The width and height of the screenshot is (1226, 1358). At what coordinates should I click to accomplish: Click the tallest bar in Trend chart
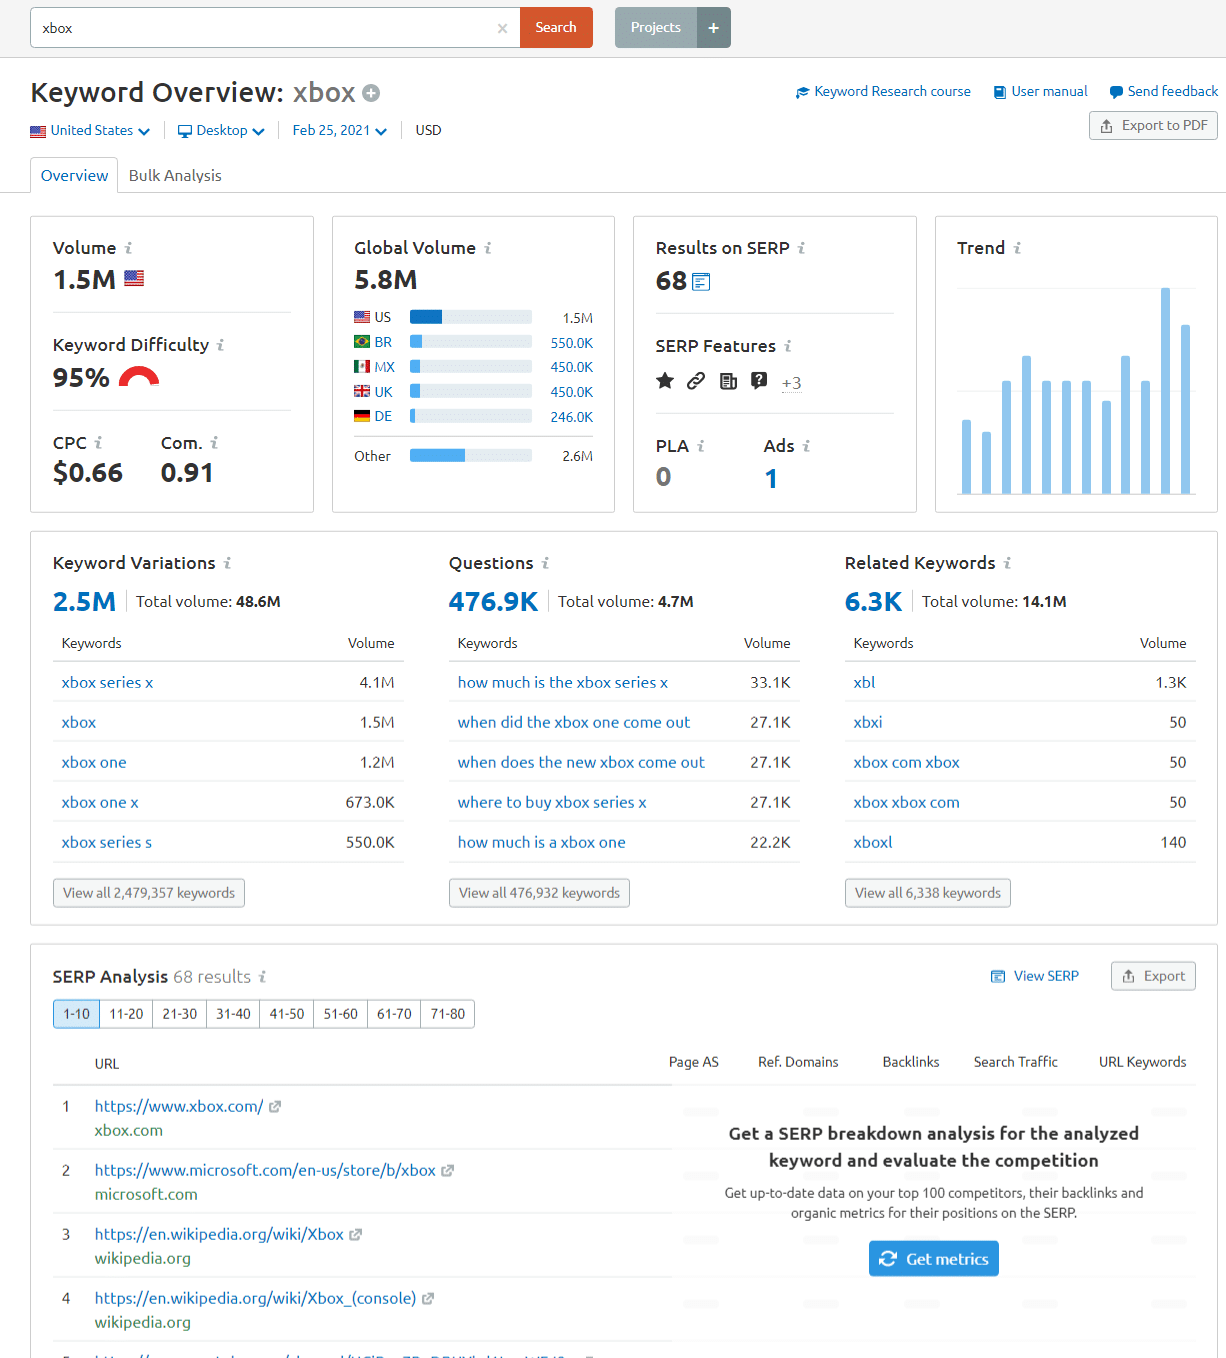pos(1165,391)
